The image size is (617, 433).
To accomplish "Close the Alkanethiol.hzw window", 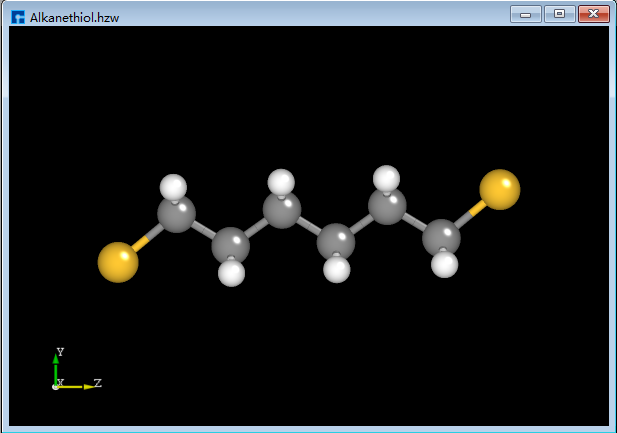I will coord(593,15).
